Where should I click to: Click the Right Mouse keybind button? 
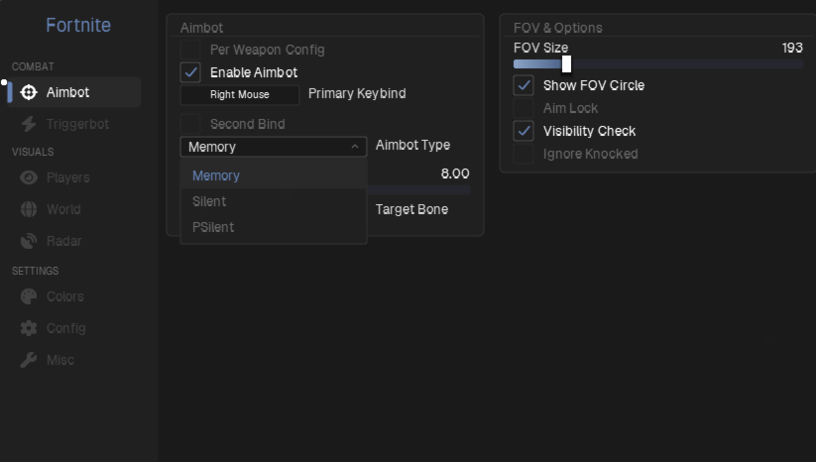pos(240,95)
